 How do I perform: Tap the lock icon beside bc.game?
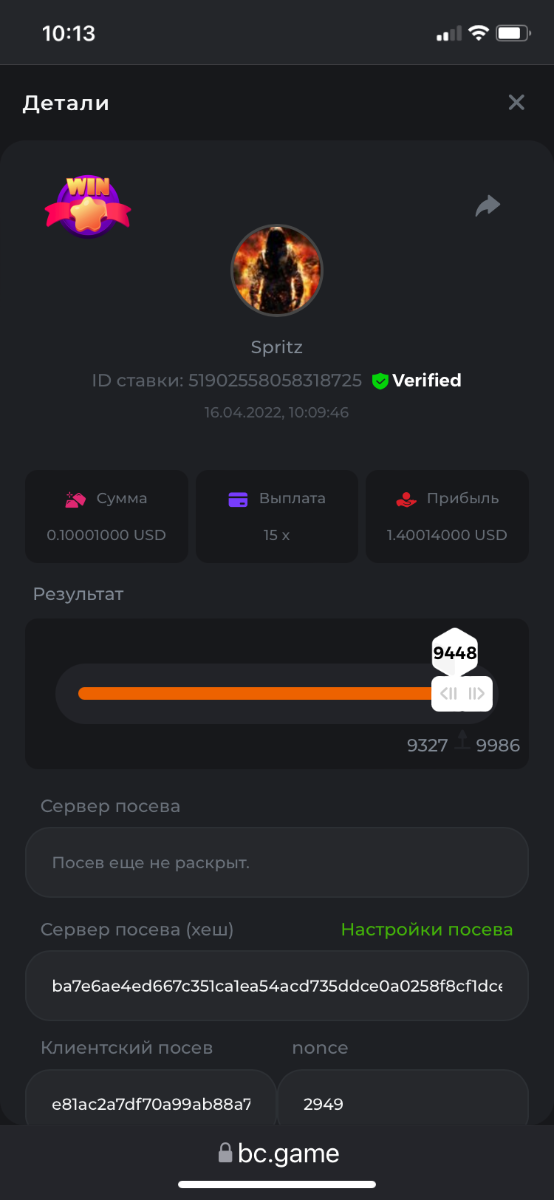[225, 1154]
